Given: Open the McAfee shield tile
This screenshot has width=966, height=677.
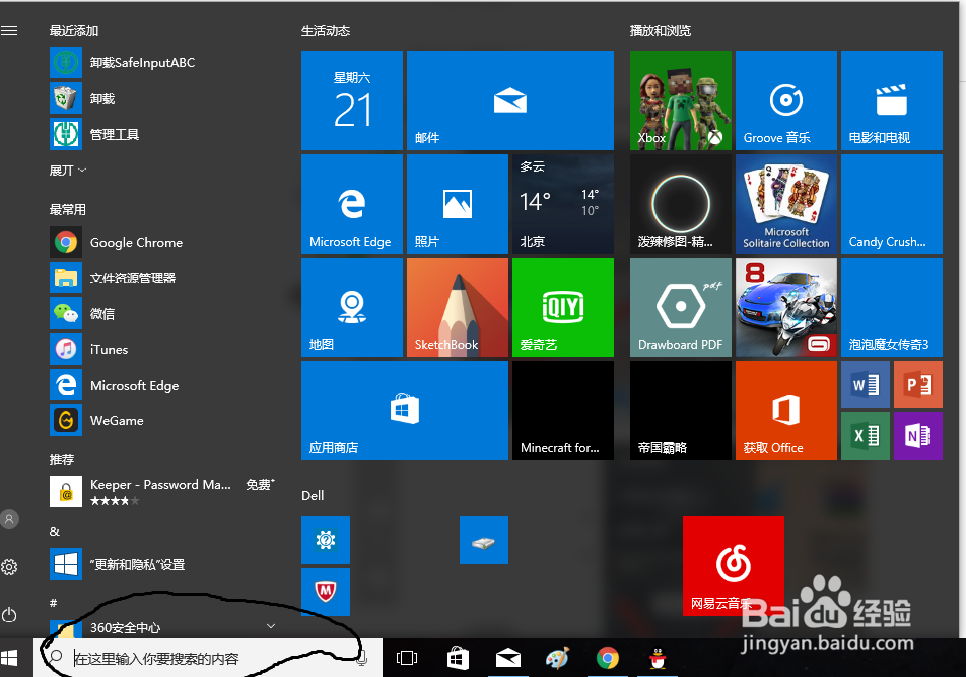Looking at the screenshot, I should pyautogui.click(x=325, y=592).
